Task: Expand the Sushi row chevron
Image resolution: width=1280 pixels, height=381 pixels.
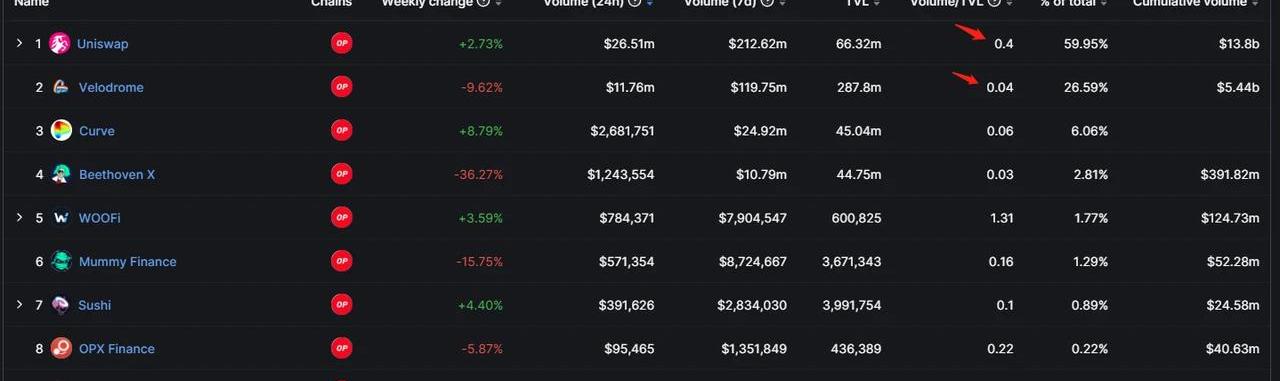Action: click(x=18, y=305)
